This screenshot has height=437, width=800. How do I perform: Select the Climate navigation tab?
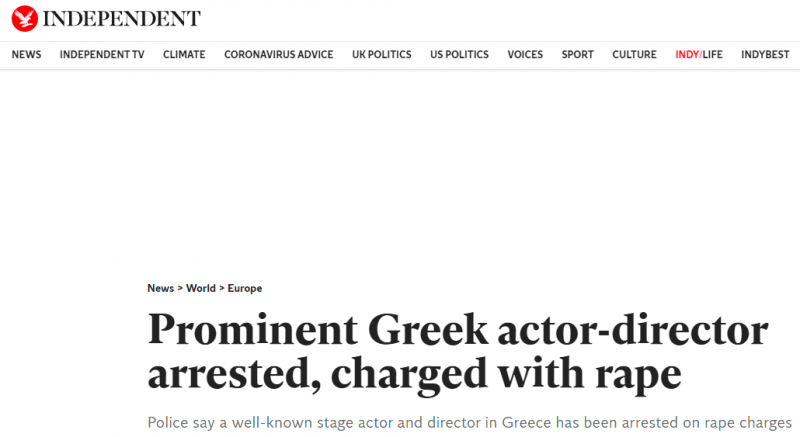coord(184,55)
